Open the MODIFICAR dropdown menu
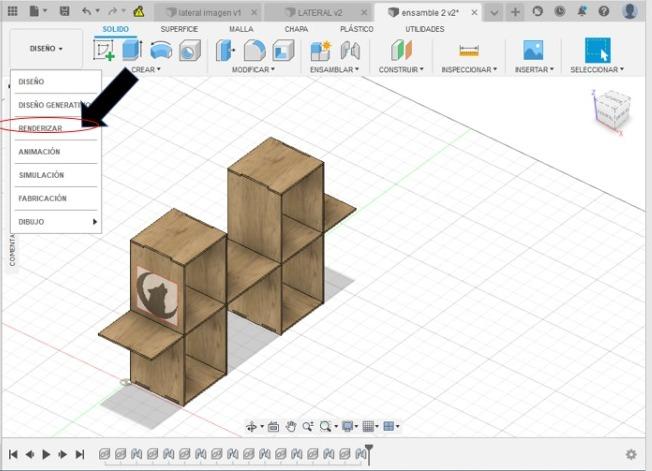 (x=253, y=70)
